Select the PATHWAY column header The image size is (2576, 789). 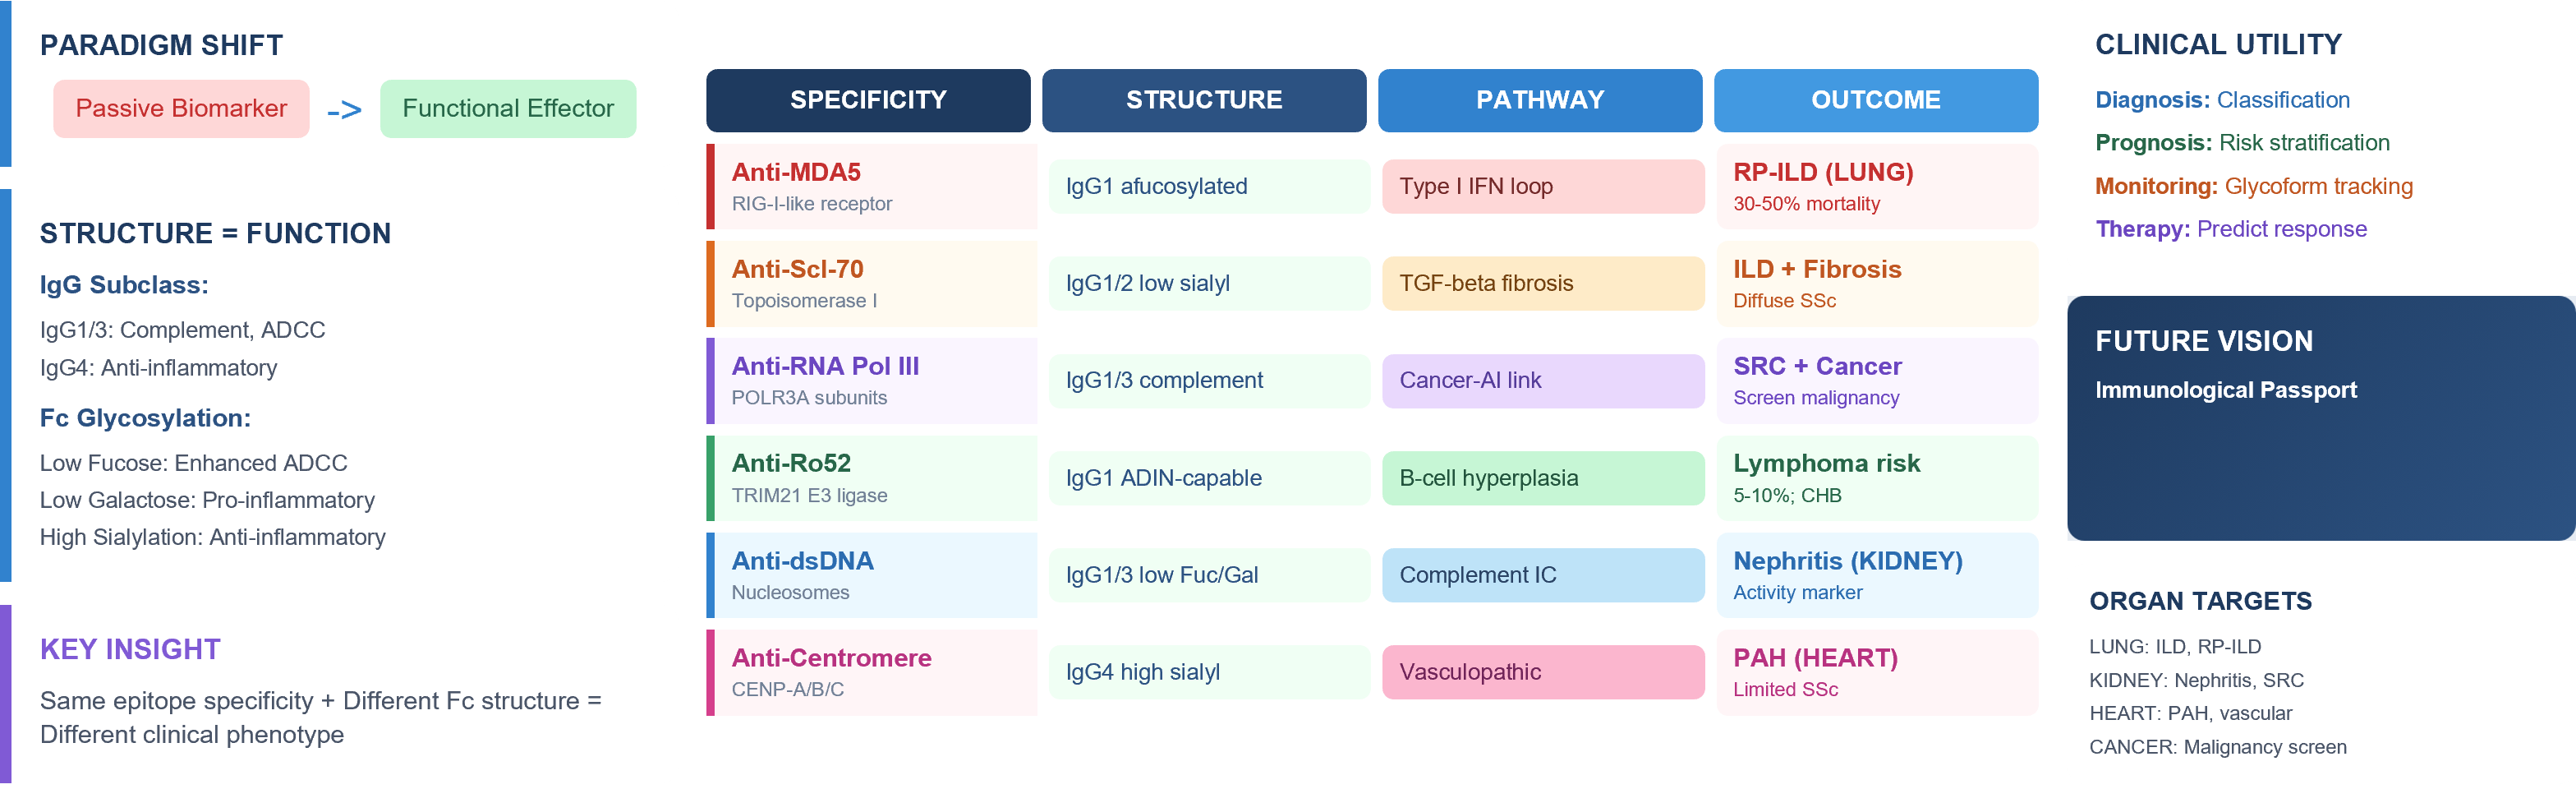1539,100
